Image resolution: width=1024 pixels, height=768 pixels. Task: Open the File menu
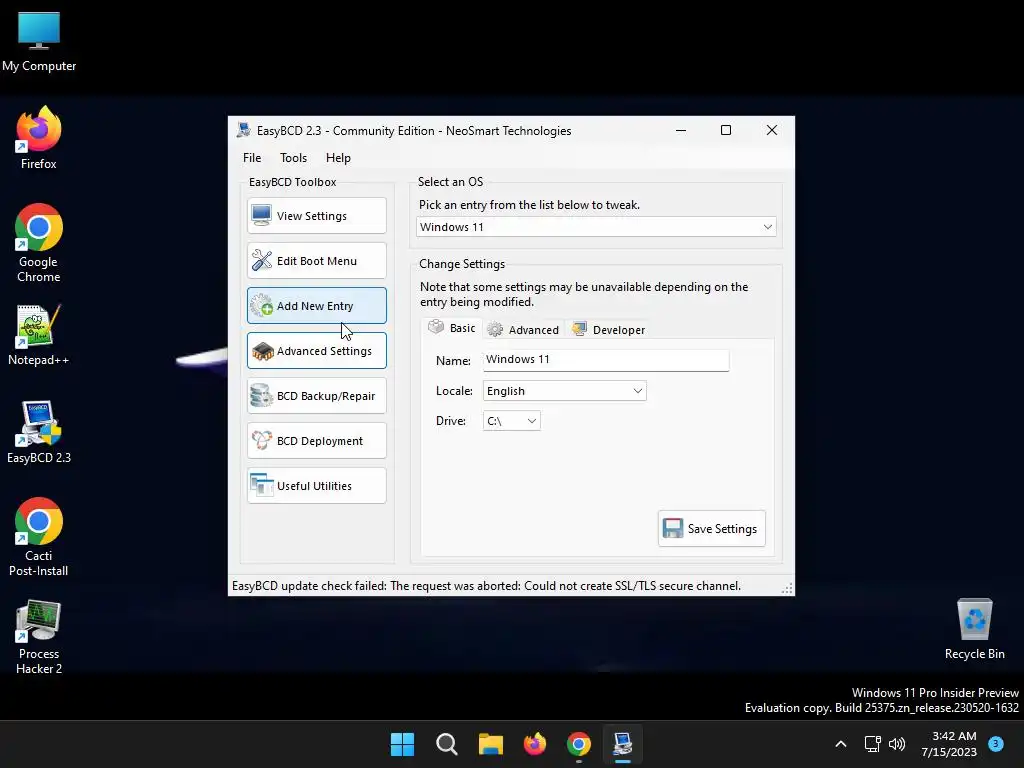[252, 157]
